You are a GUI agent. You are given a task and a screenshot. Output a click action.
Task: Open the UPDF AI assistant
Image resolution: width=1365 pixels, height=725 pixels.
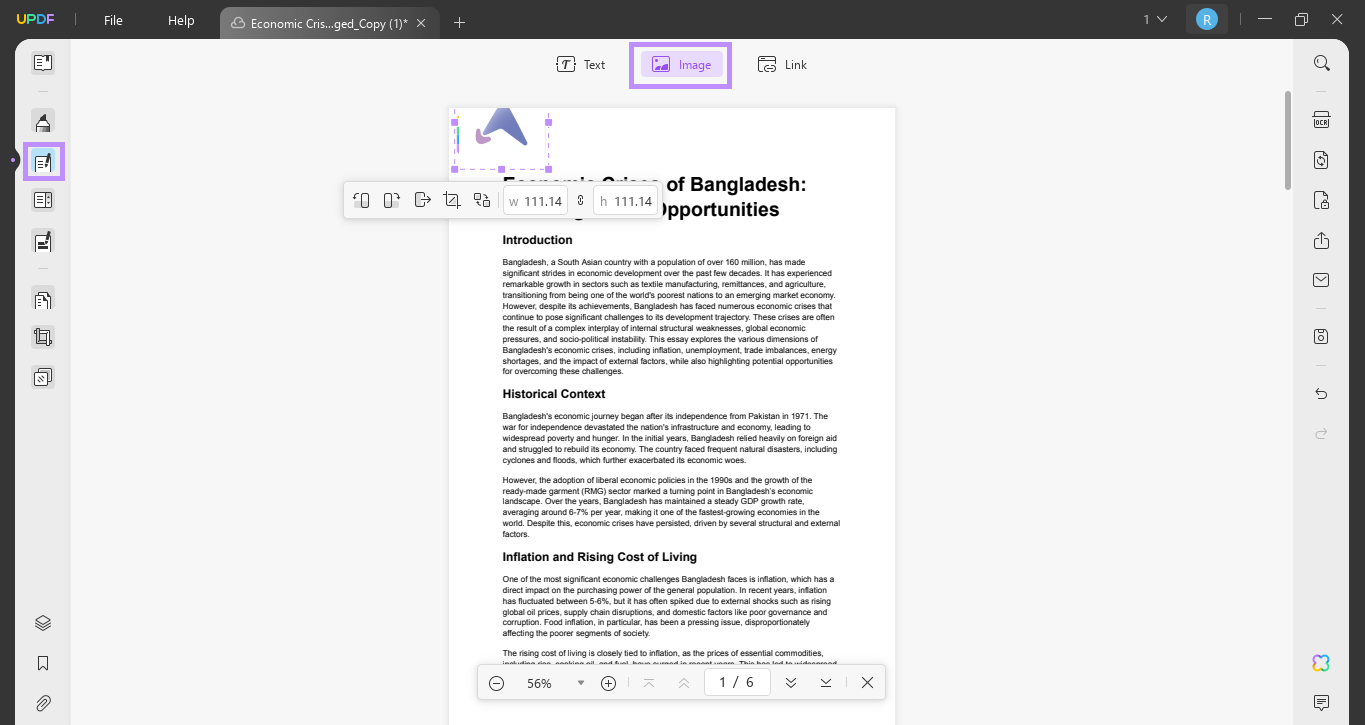[x=1320, y=663]
